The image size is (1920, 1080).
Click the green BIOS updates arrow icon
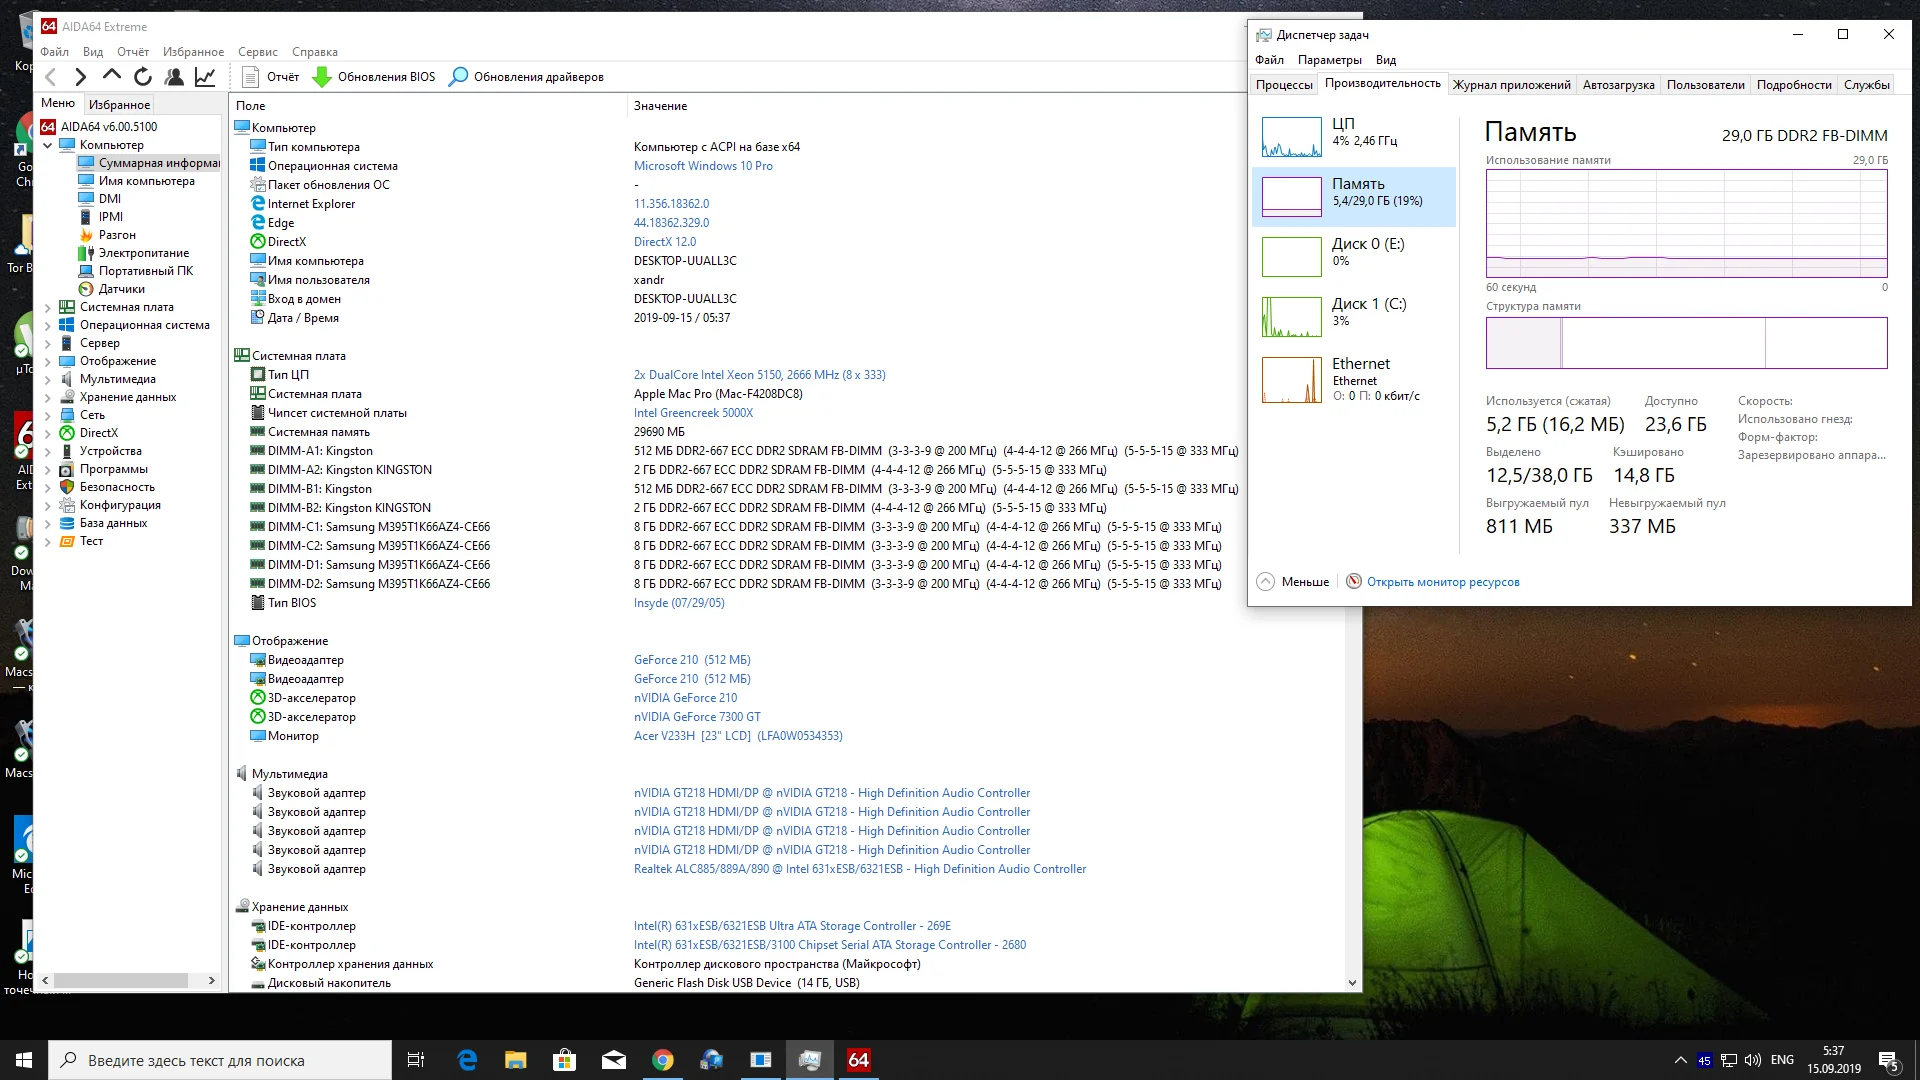[322, 77]
